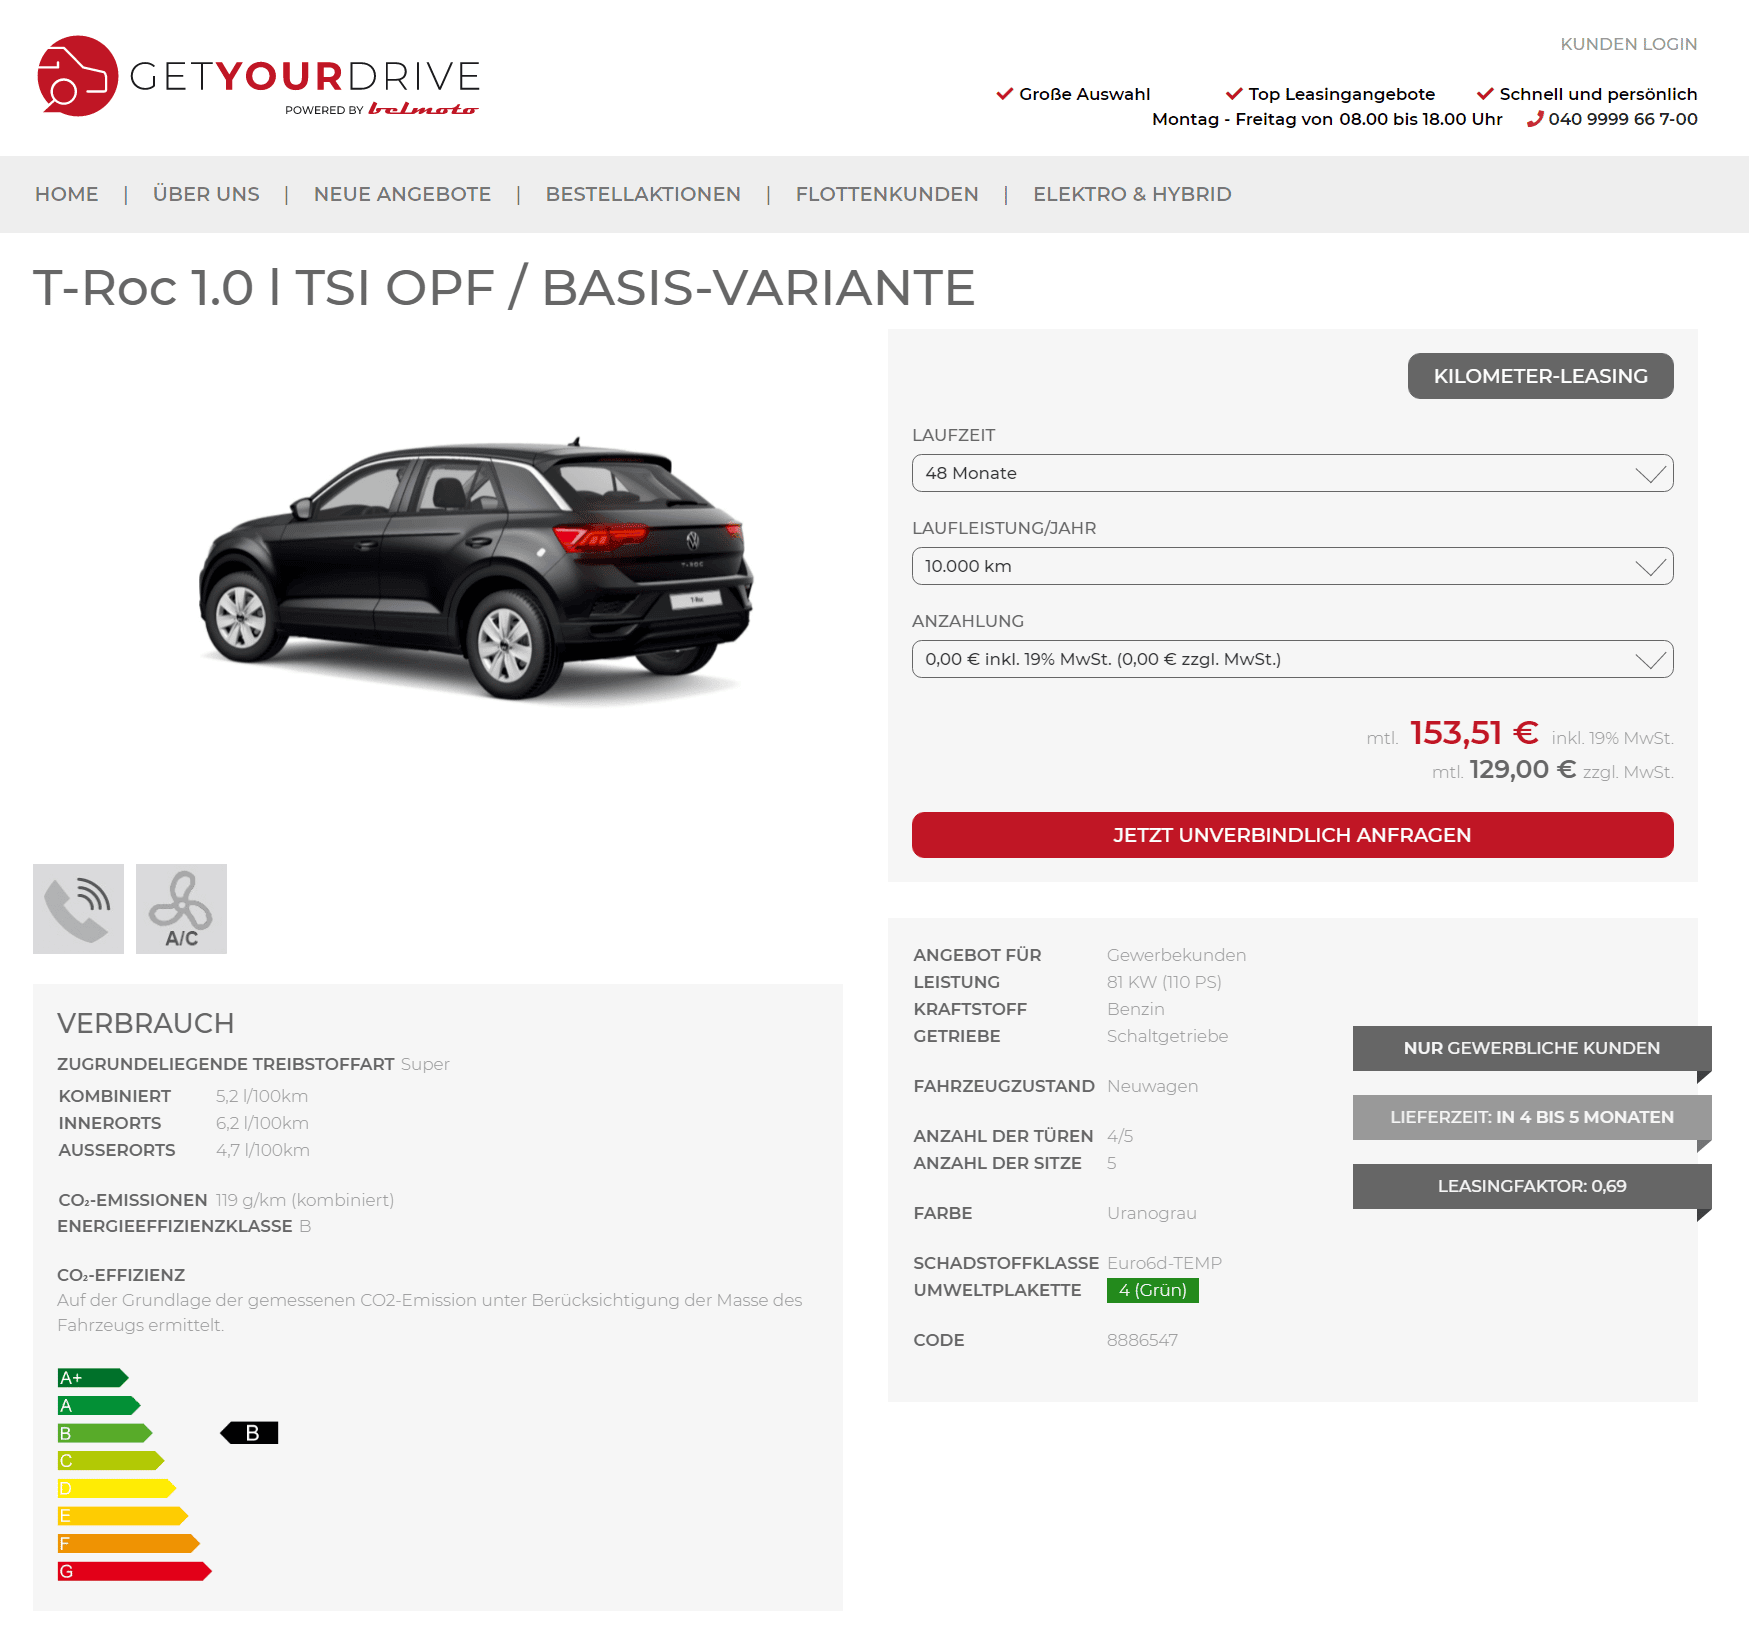The height and width of the screenshot is (1632, 1749).
Task: Click the Gewerbekunden value
Action: (1176, 955)
